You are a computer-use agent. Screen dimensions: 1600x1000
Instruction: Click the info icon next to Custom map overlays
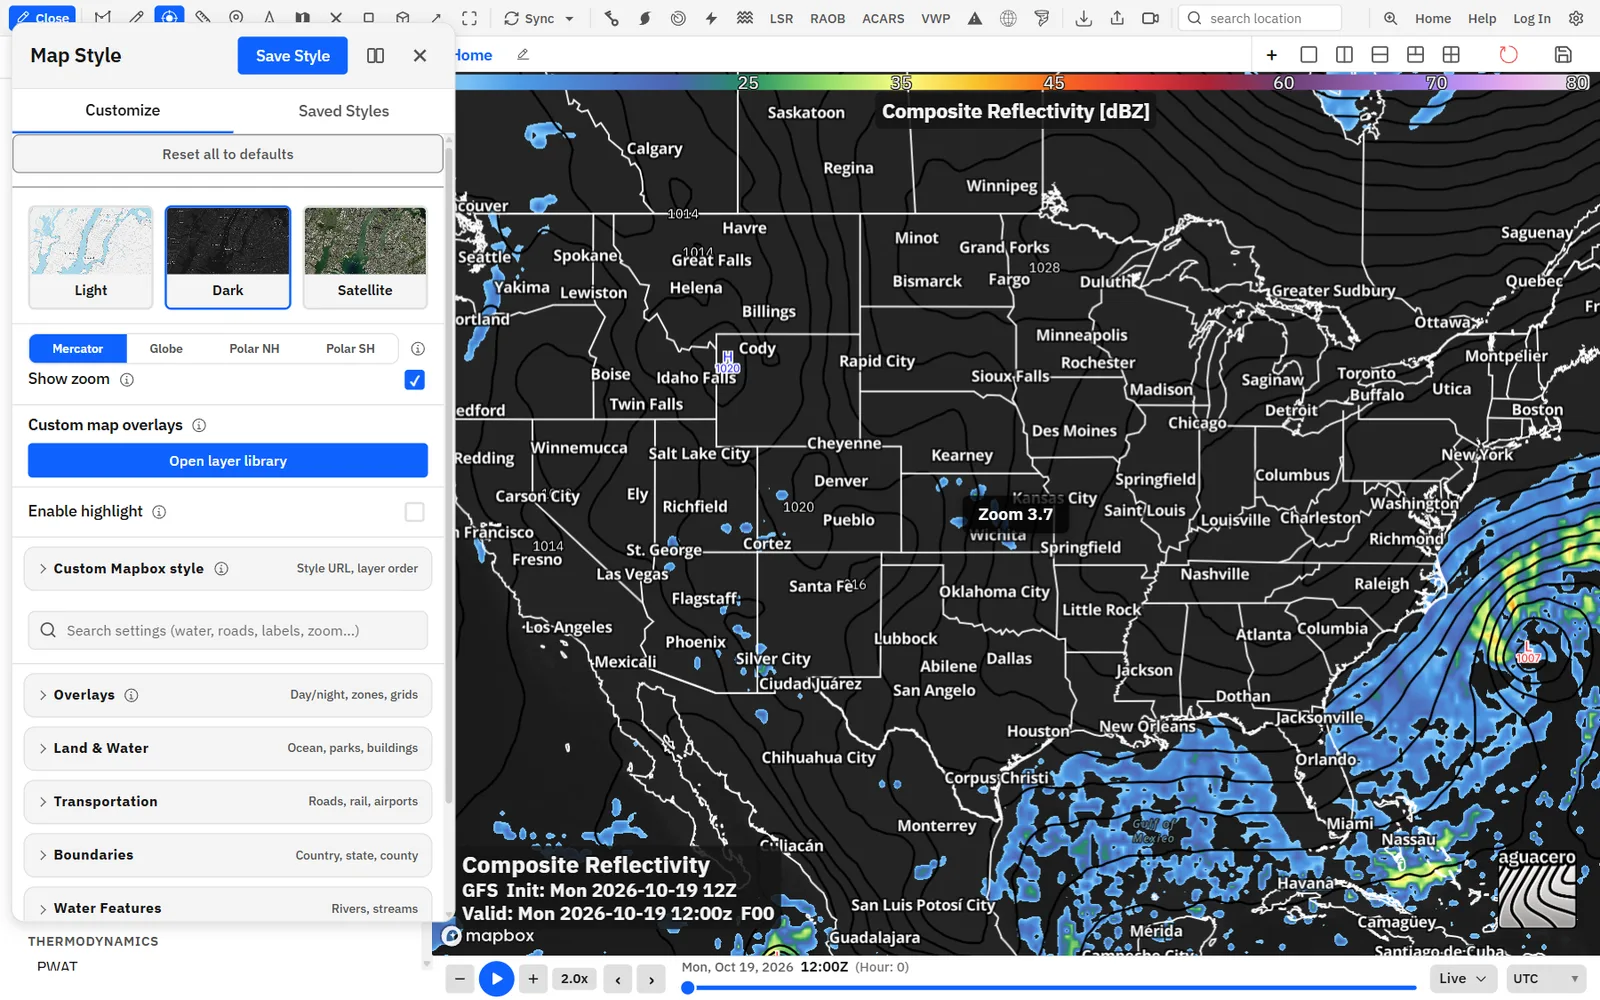(199, 425)
